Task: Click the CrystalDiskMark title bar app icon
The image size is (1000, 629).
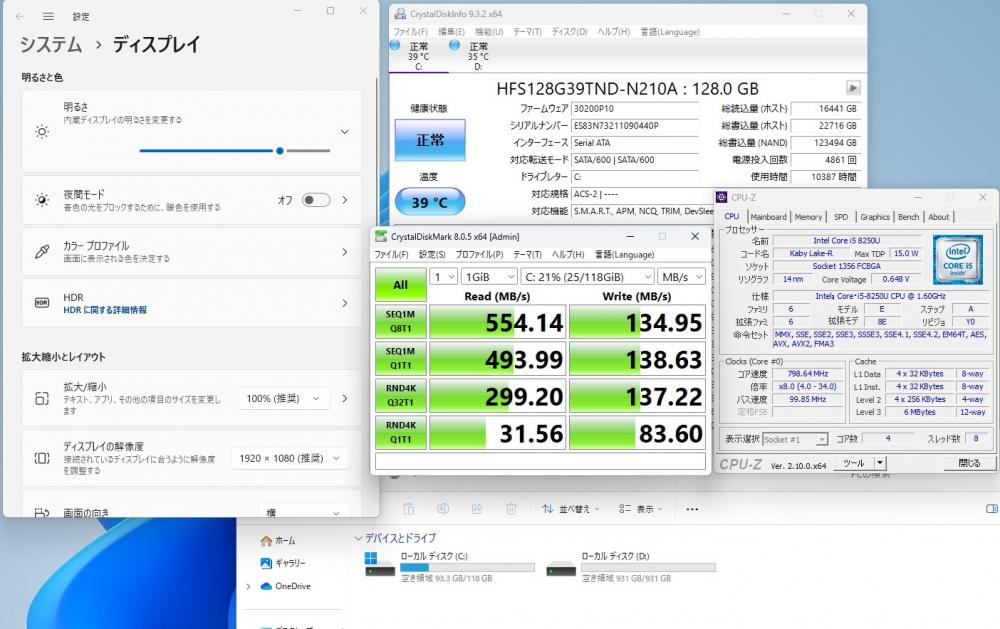Action: (381, 236)
